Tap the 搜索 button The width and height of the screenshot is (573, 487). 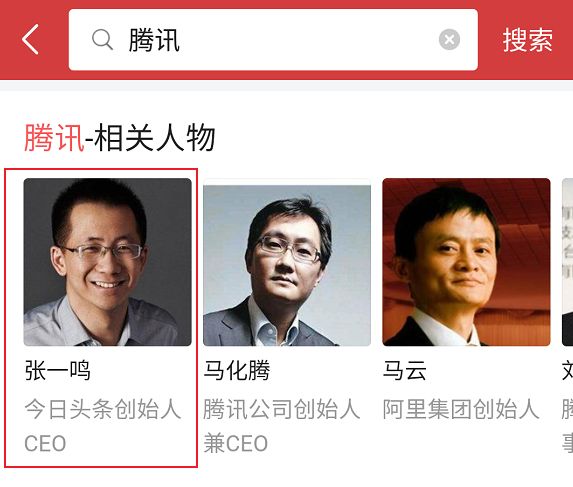[x=527, y=40]
